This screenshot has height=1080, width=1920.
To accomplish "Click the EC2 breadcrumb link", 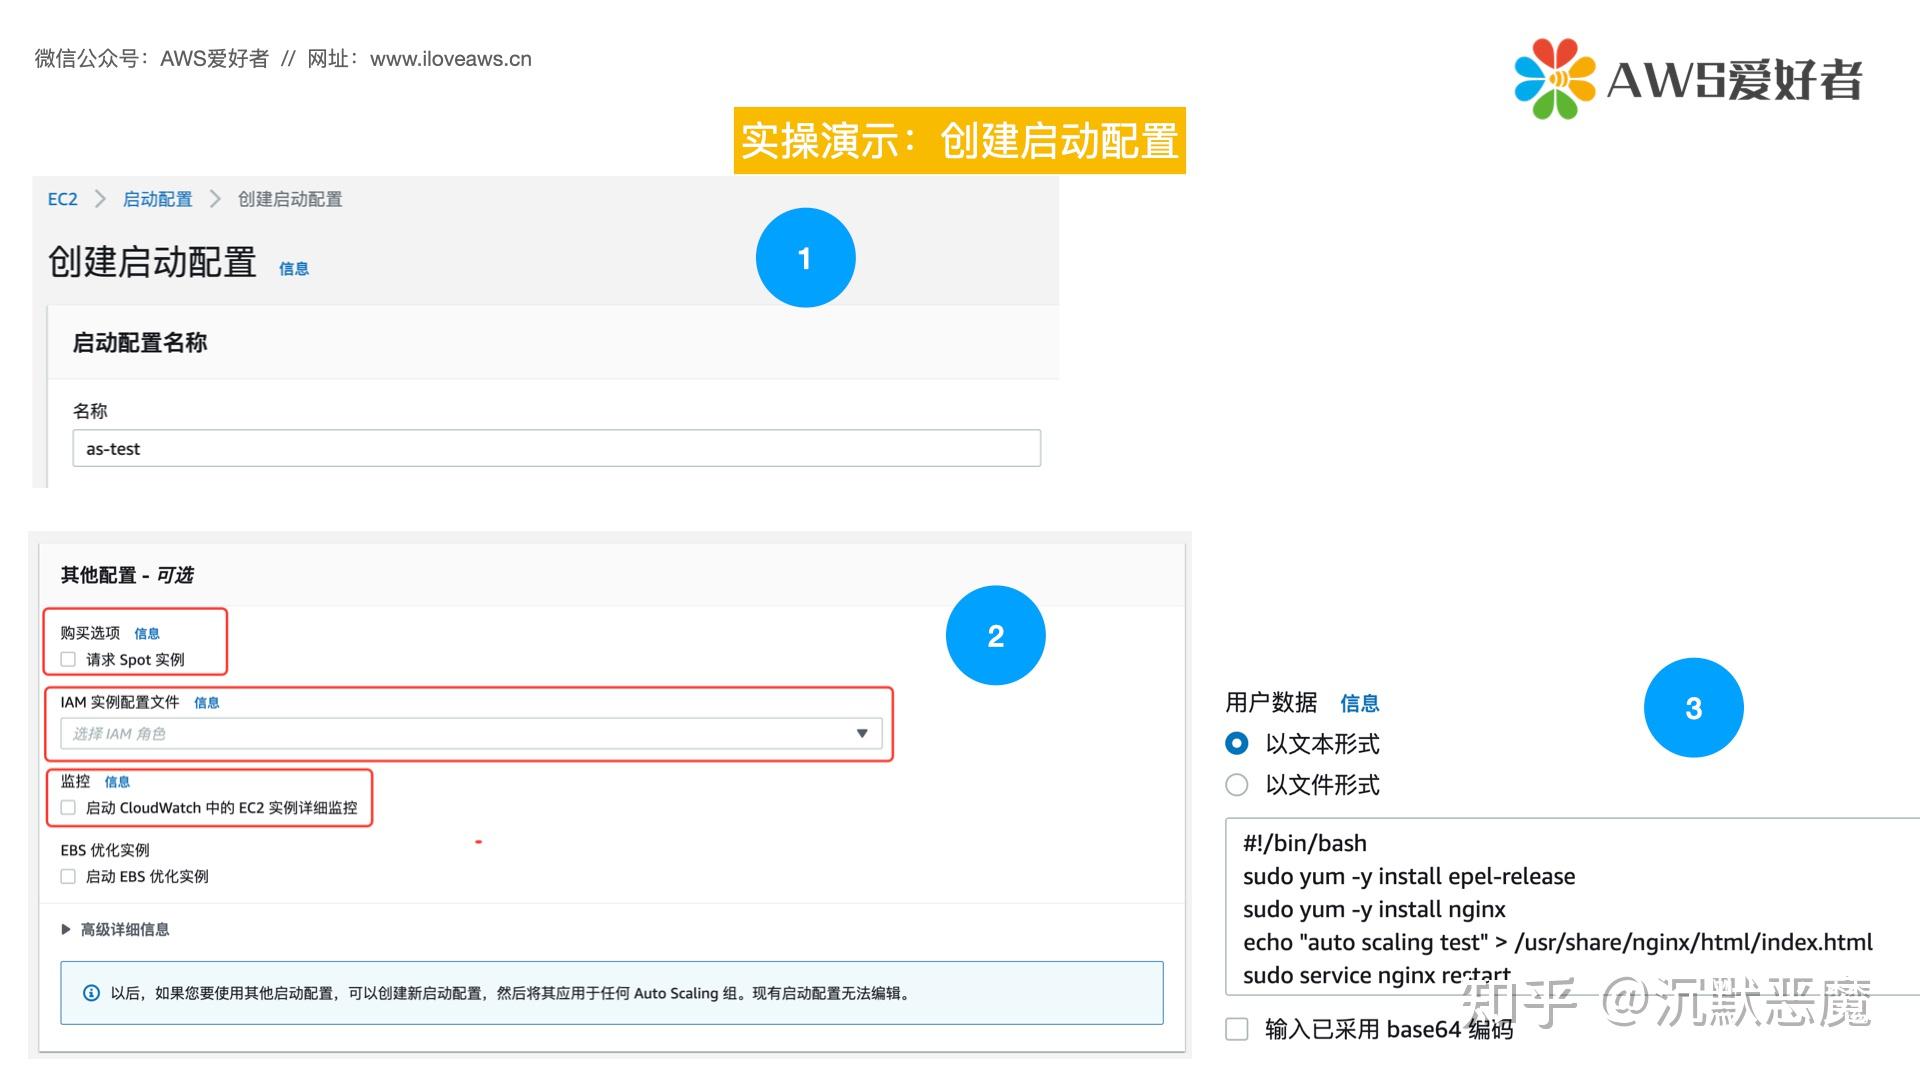I will pyautogui.click(x=62, y=199).
